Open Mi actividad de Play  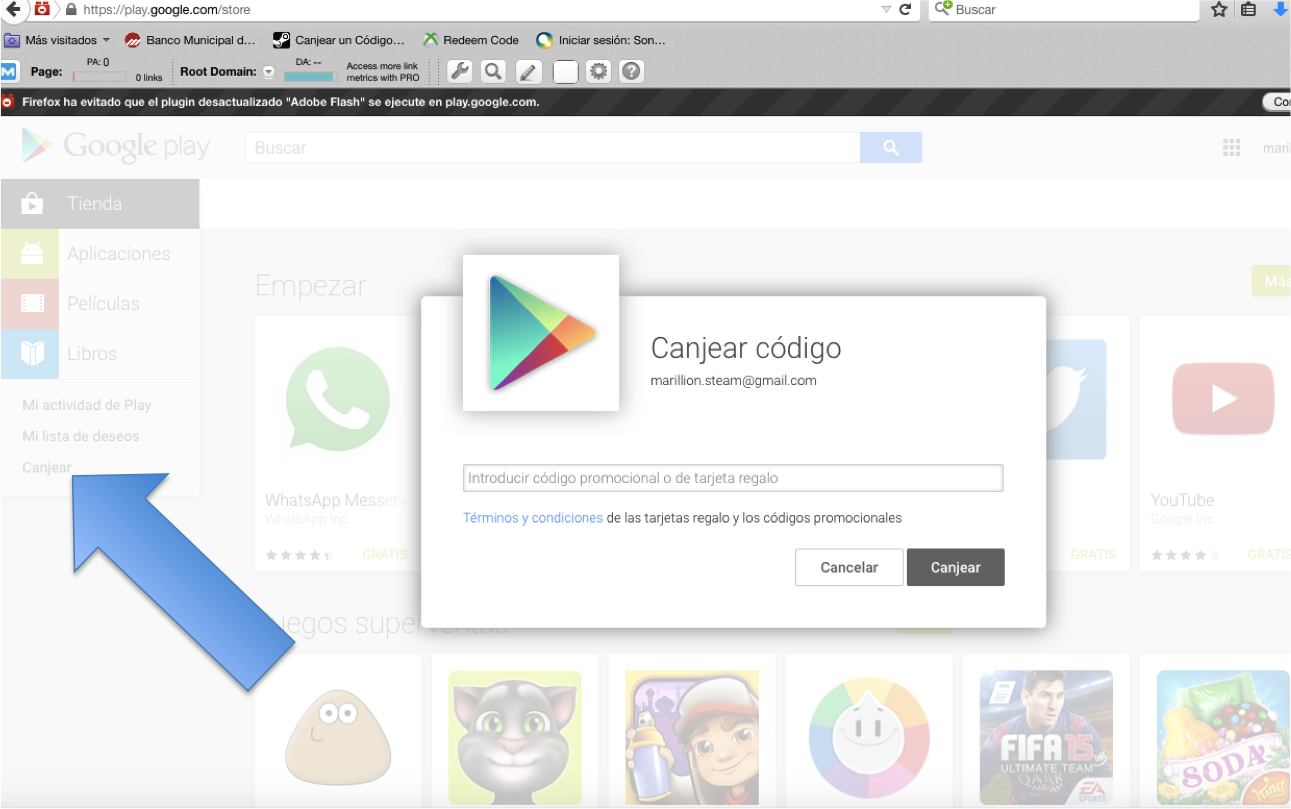pos(87,405)
